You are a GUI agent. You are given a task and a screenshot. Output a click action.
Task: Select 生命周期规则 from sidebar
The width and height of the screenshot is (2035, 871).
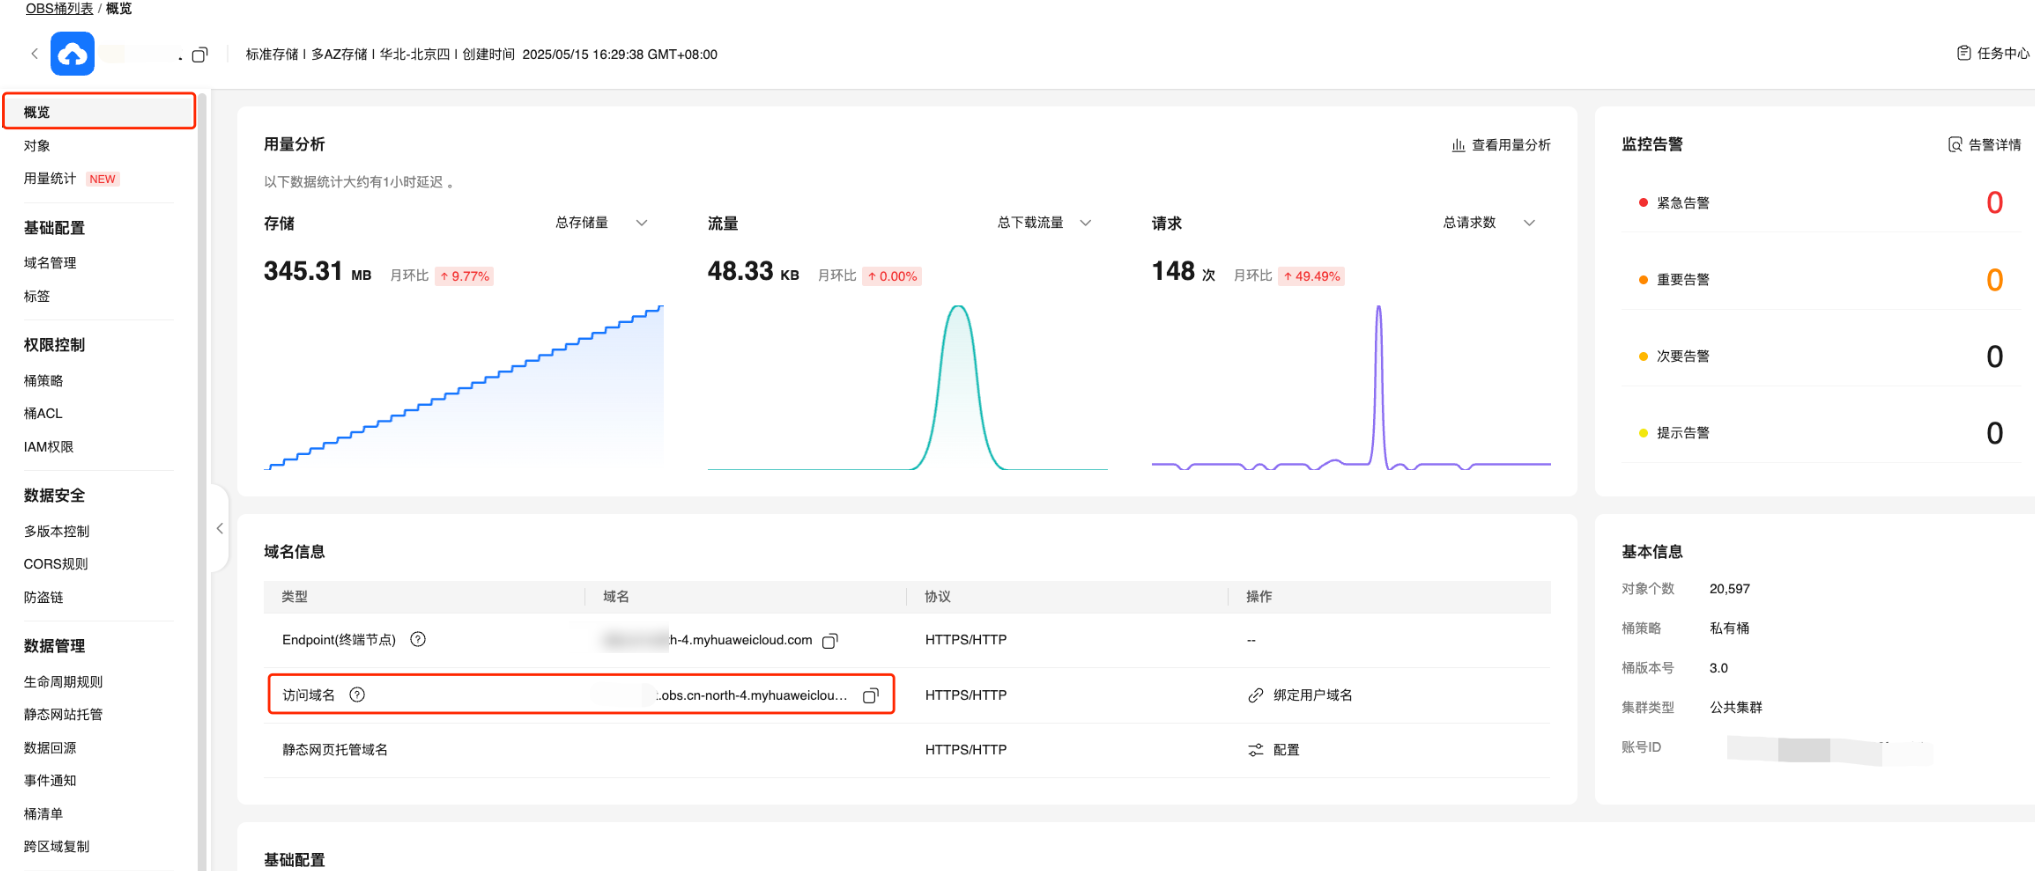click(x=63, y=682)
